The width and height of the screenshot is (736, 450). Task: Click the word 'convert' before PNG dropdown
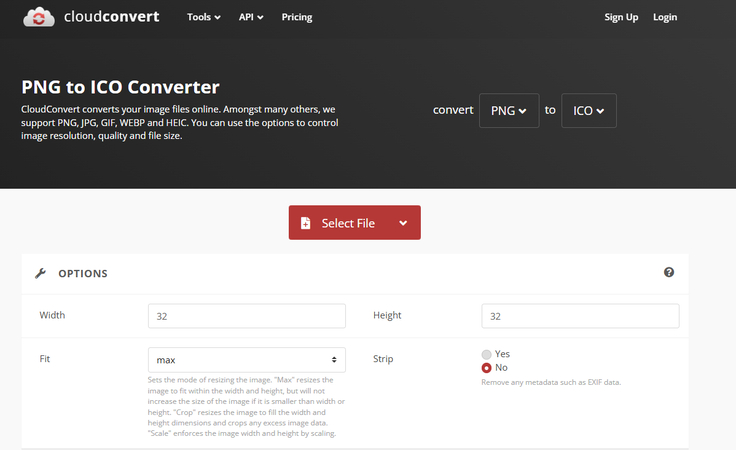[453, 110]
